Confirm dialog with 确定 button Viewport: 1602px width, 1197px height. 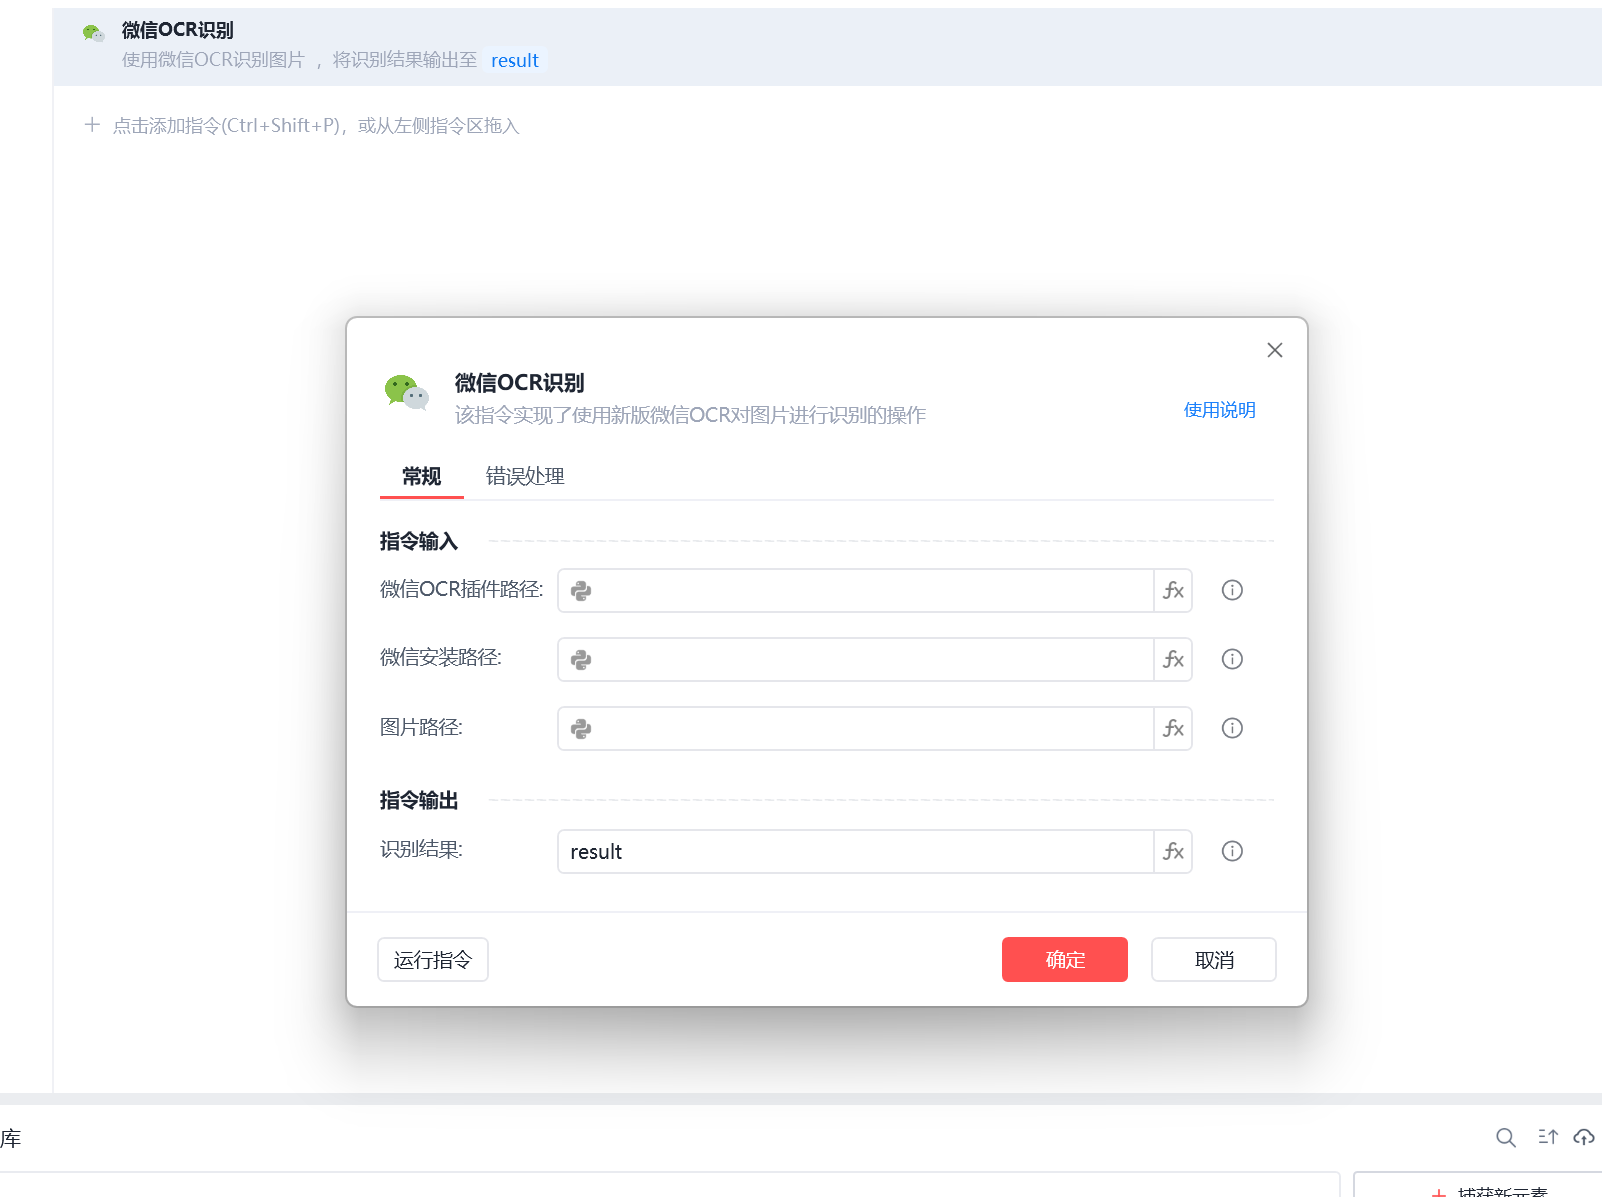click(x=1065, y=960)
